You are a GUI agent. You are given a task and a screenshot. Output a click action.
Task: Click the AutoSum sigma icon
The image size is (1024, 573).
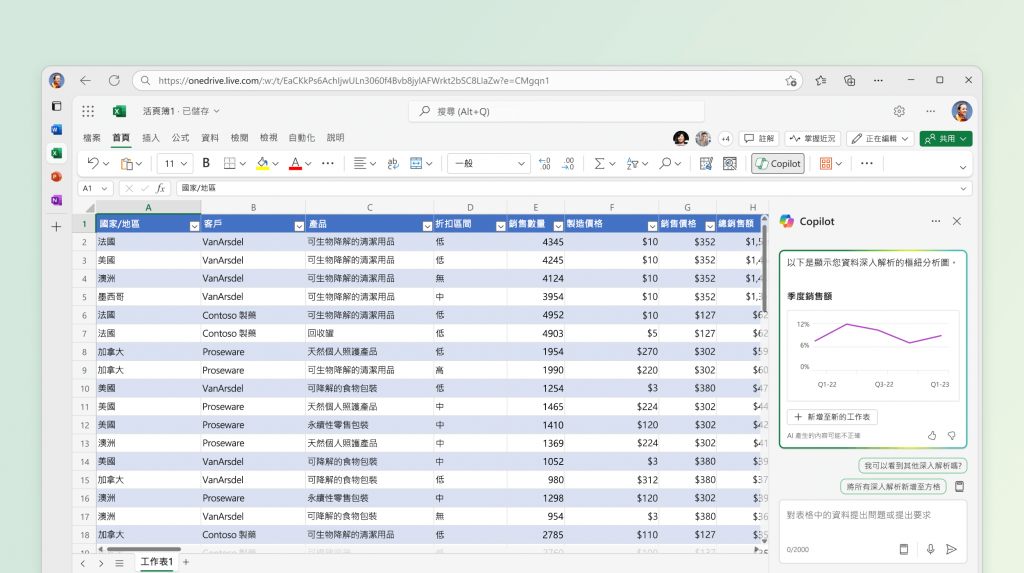point(599,163)
